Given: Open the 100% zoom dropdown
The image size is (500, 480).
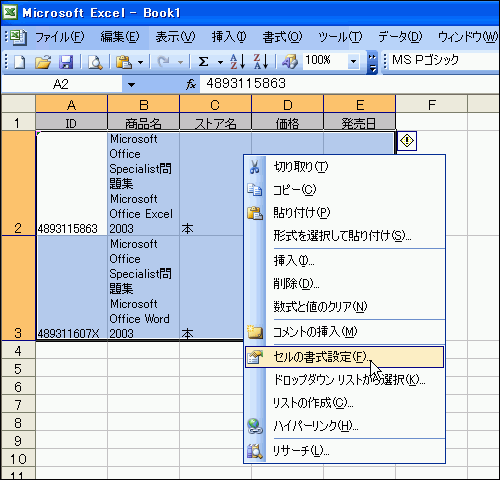Looking at the screenshot, I should [x=353, y=62].
